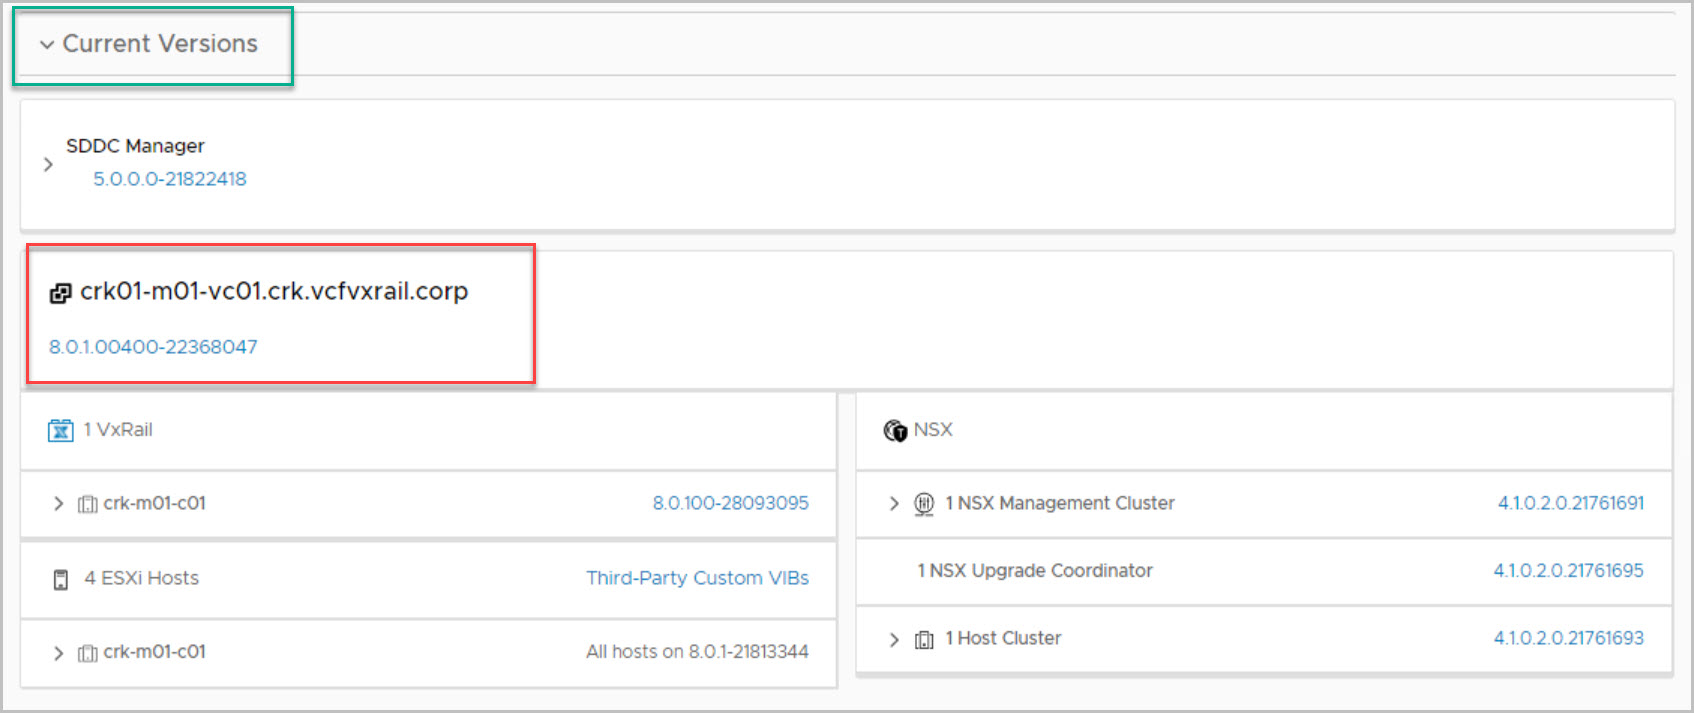Click the VxRail icon

pyautogui.click(x=60, y=430)
